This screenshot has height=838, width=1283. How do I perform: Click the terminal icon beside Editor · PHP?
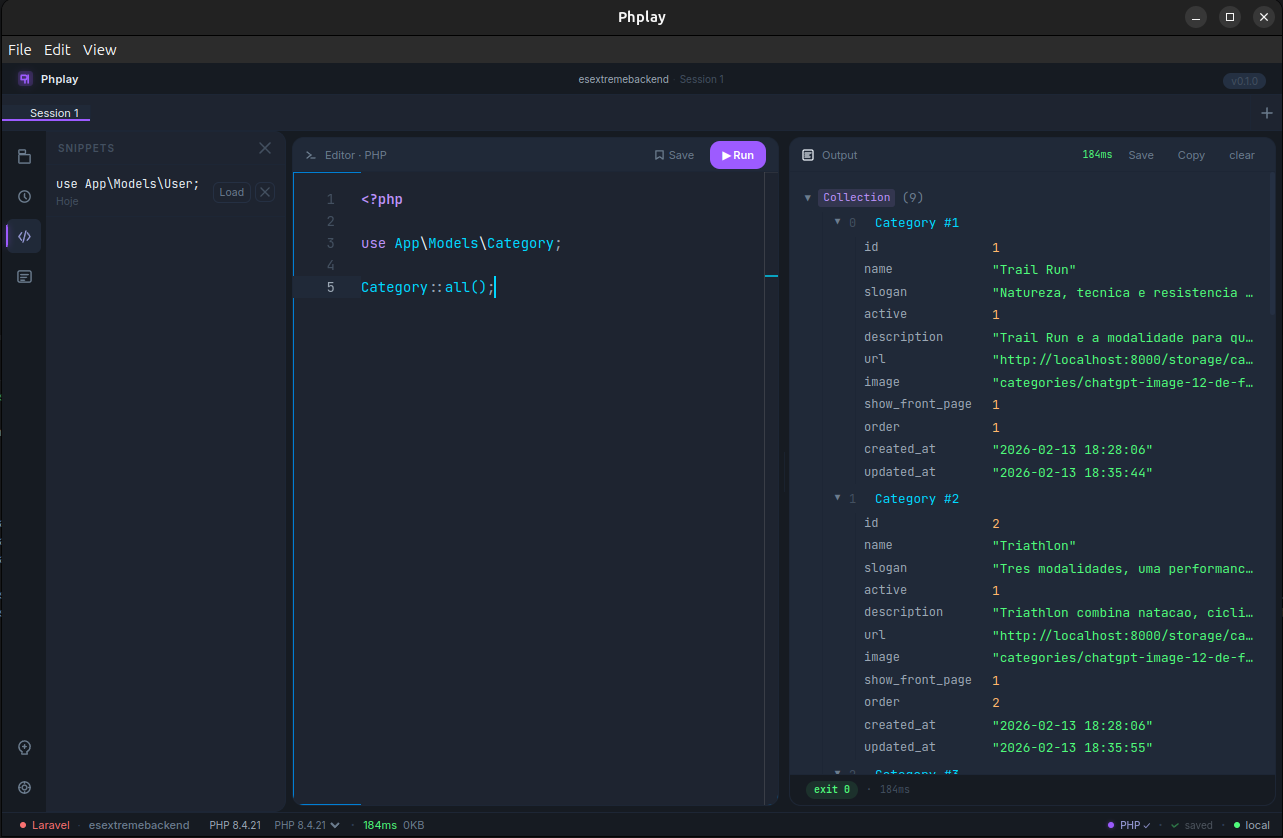(x=311, y=155)
